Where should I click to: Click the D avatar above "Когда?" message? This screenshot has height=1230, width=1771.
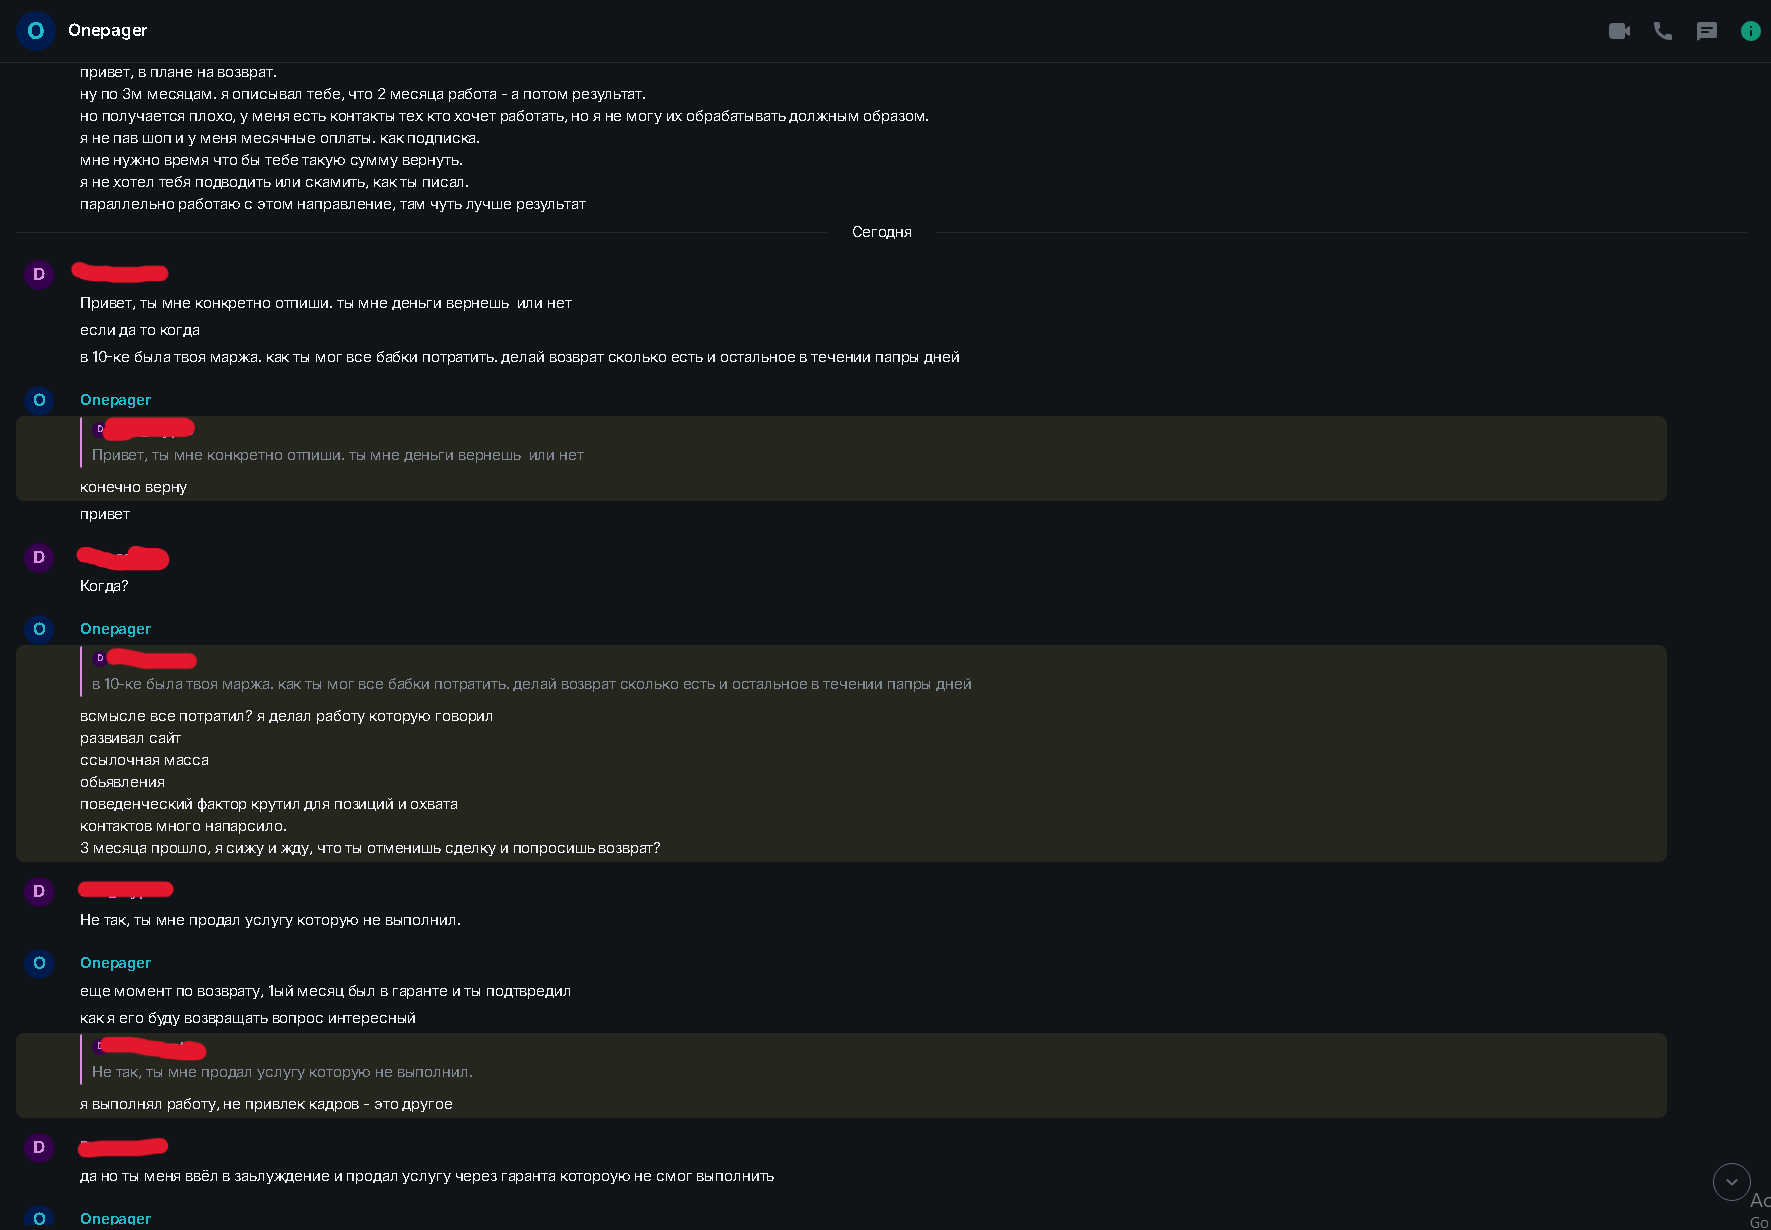[x=39, y=557]
